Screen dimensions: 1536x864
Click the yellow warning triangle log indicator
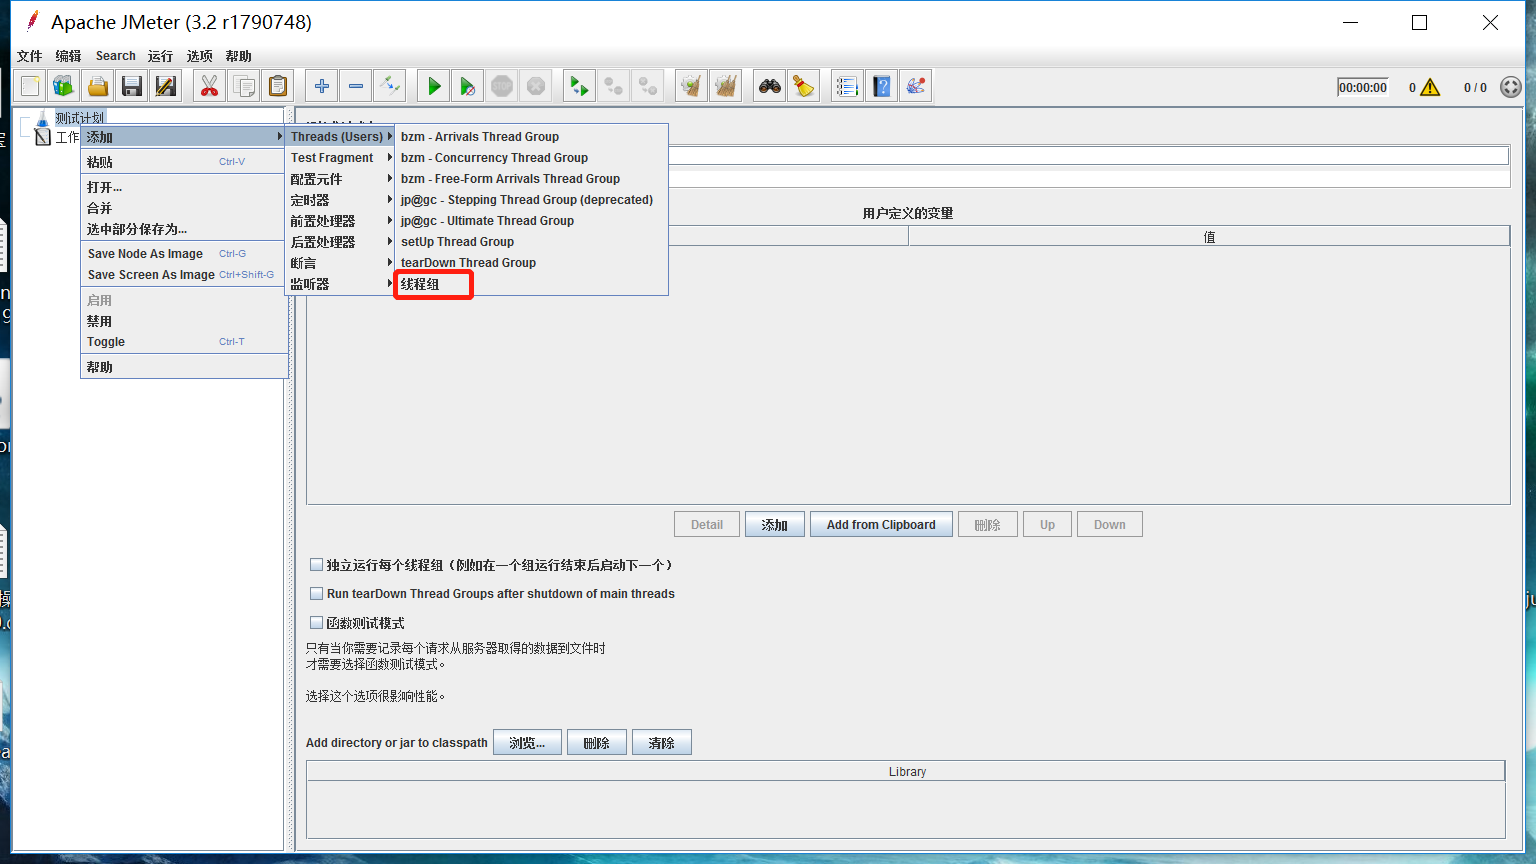(1430, 87)
